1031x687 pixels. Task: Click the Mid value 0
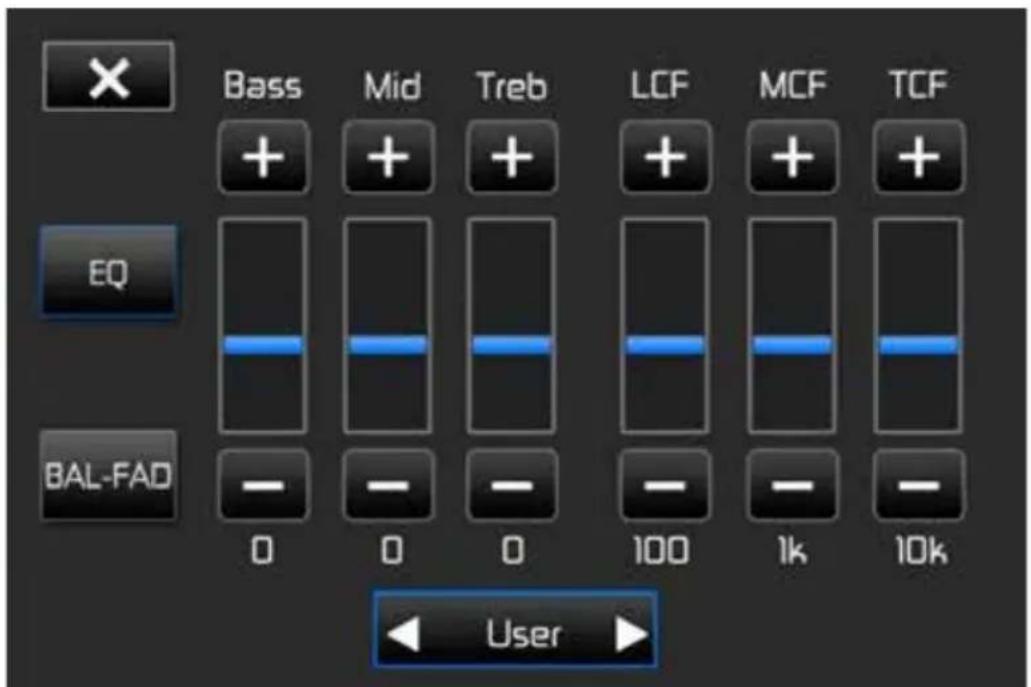(x=392, y=550)
